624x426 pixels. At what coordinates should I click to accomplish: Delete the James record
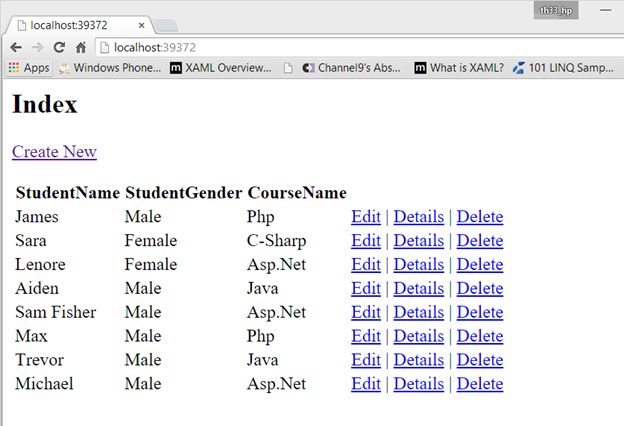(x=480, y=217)
